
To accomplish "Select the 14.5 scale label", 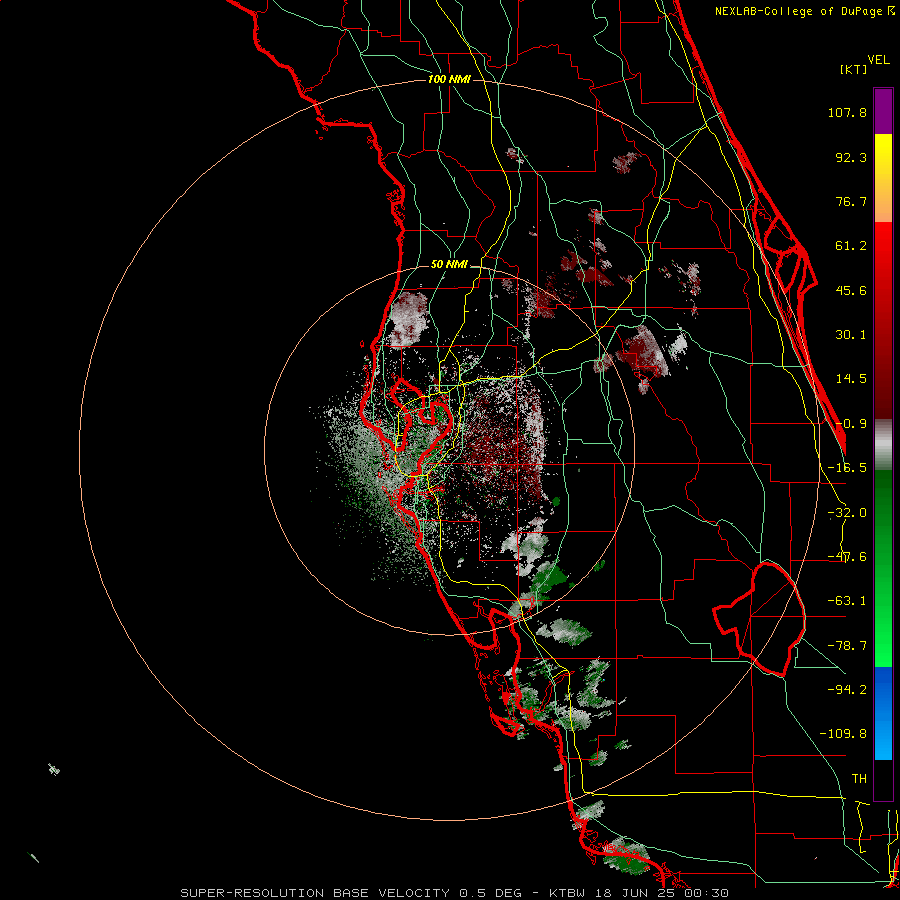I will pyautogui.click(x=851, y=379).
